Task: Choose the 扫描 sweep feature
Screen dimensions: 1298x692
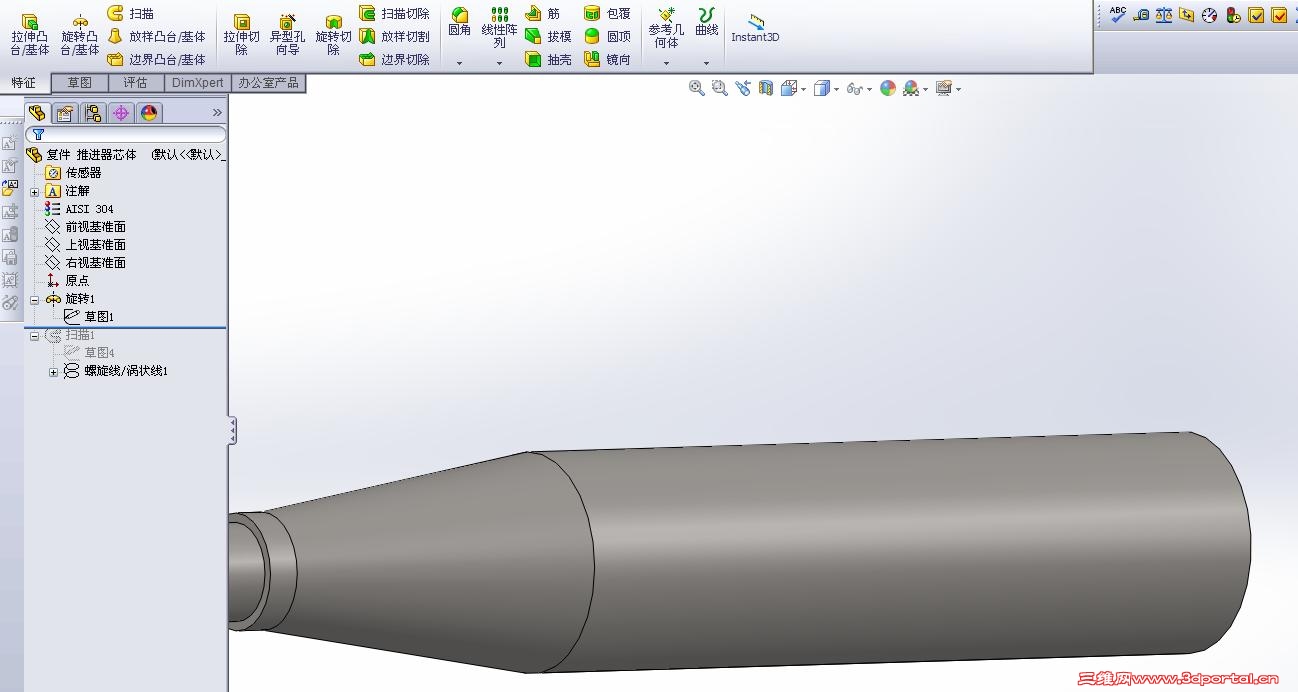Action: [x=131, y=13]
